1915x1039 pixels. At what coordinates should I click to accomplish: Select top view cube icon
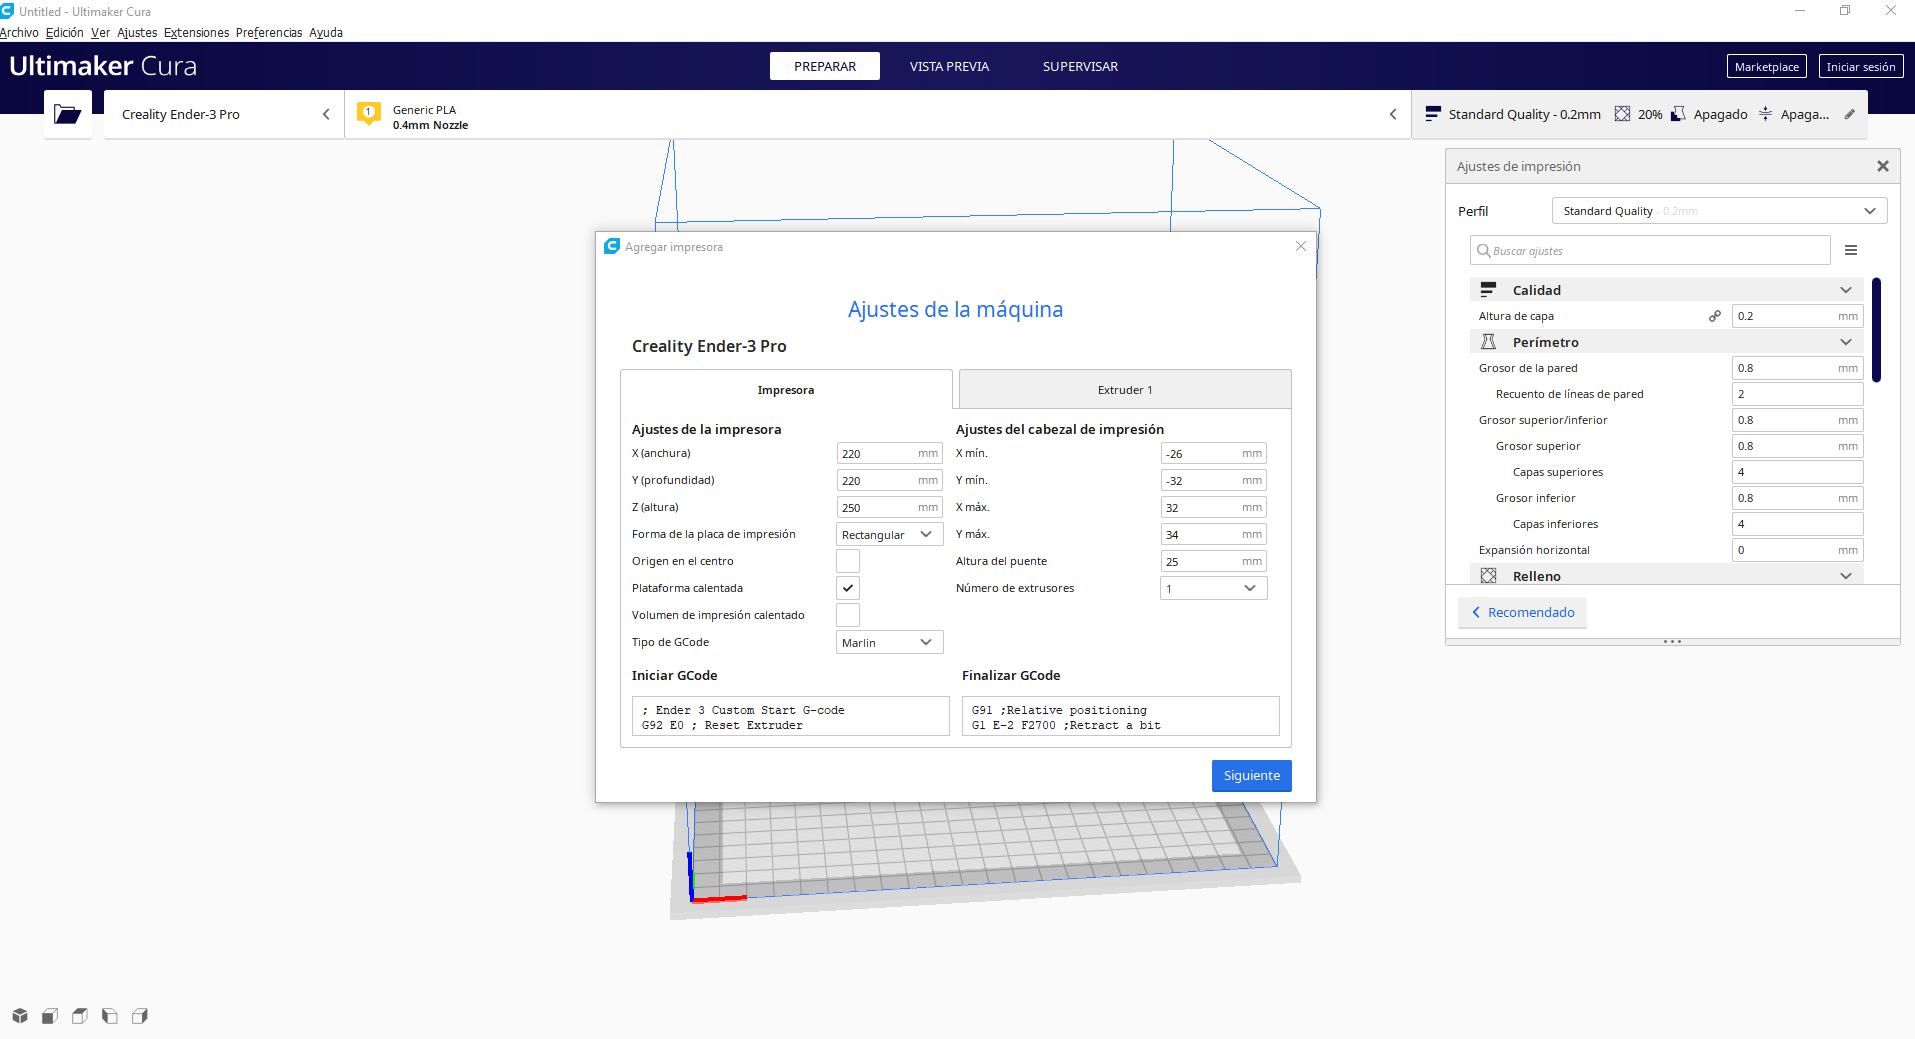[80, 1016]
